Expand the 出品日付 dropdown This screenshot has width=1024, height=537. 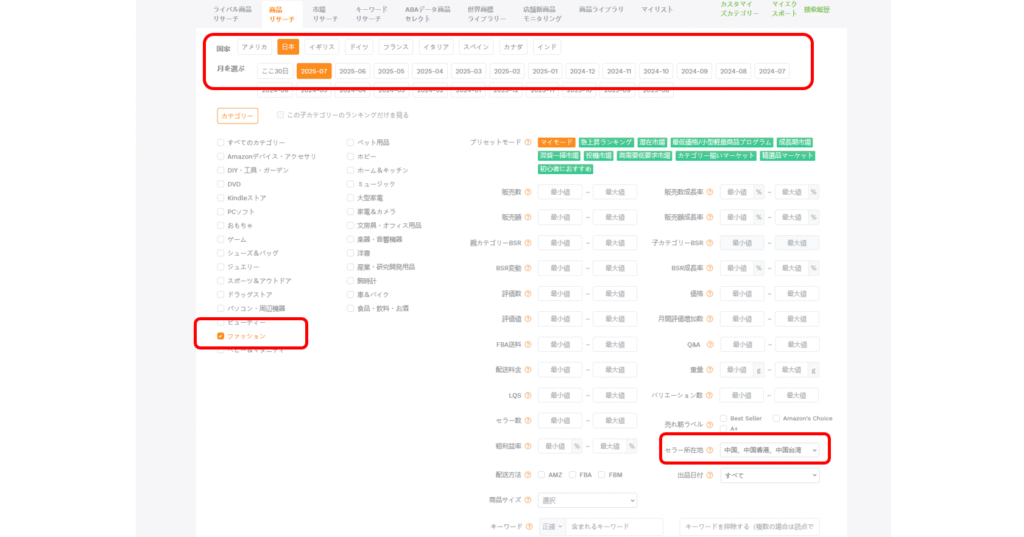pyautogui.click(x=769, y=475)
